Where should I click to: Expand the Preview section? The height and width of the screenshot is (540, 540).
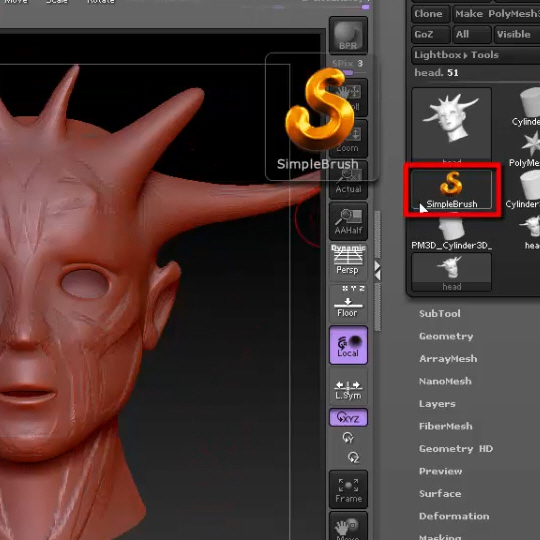click(440, 471)
